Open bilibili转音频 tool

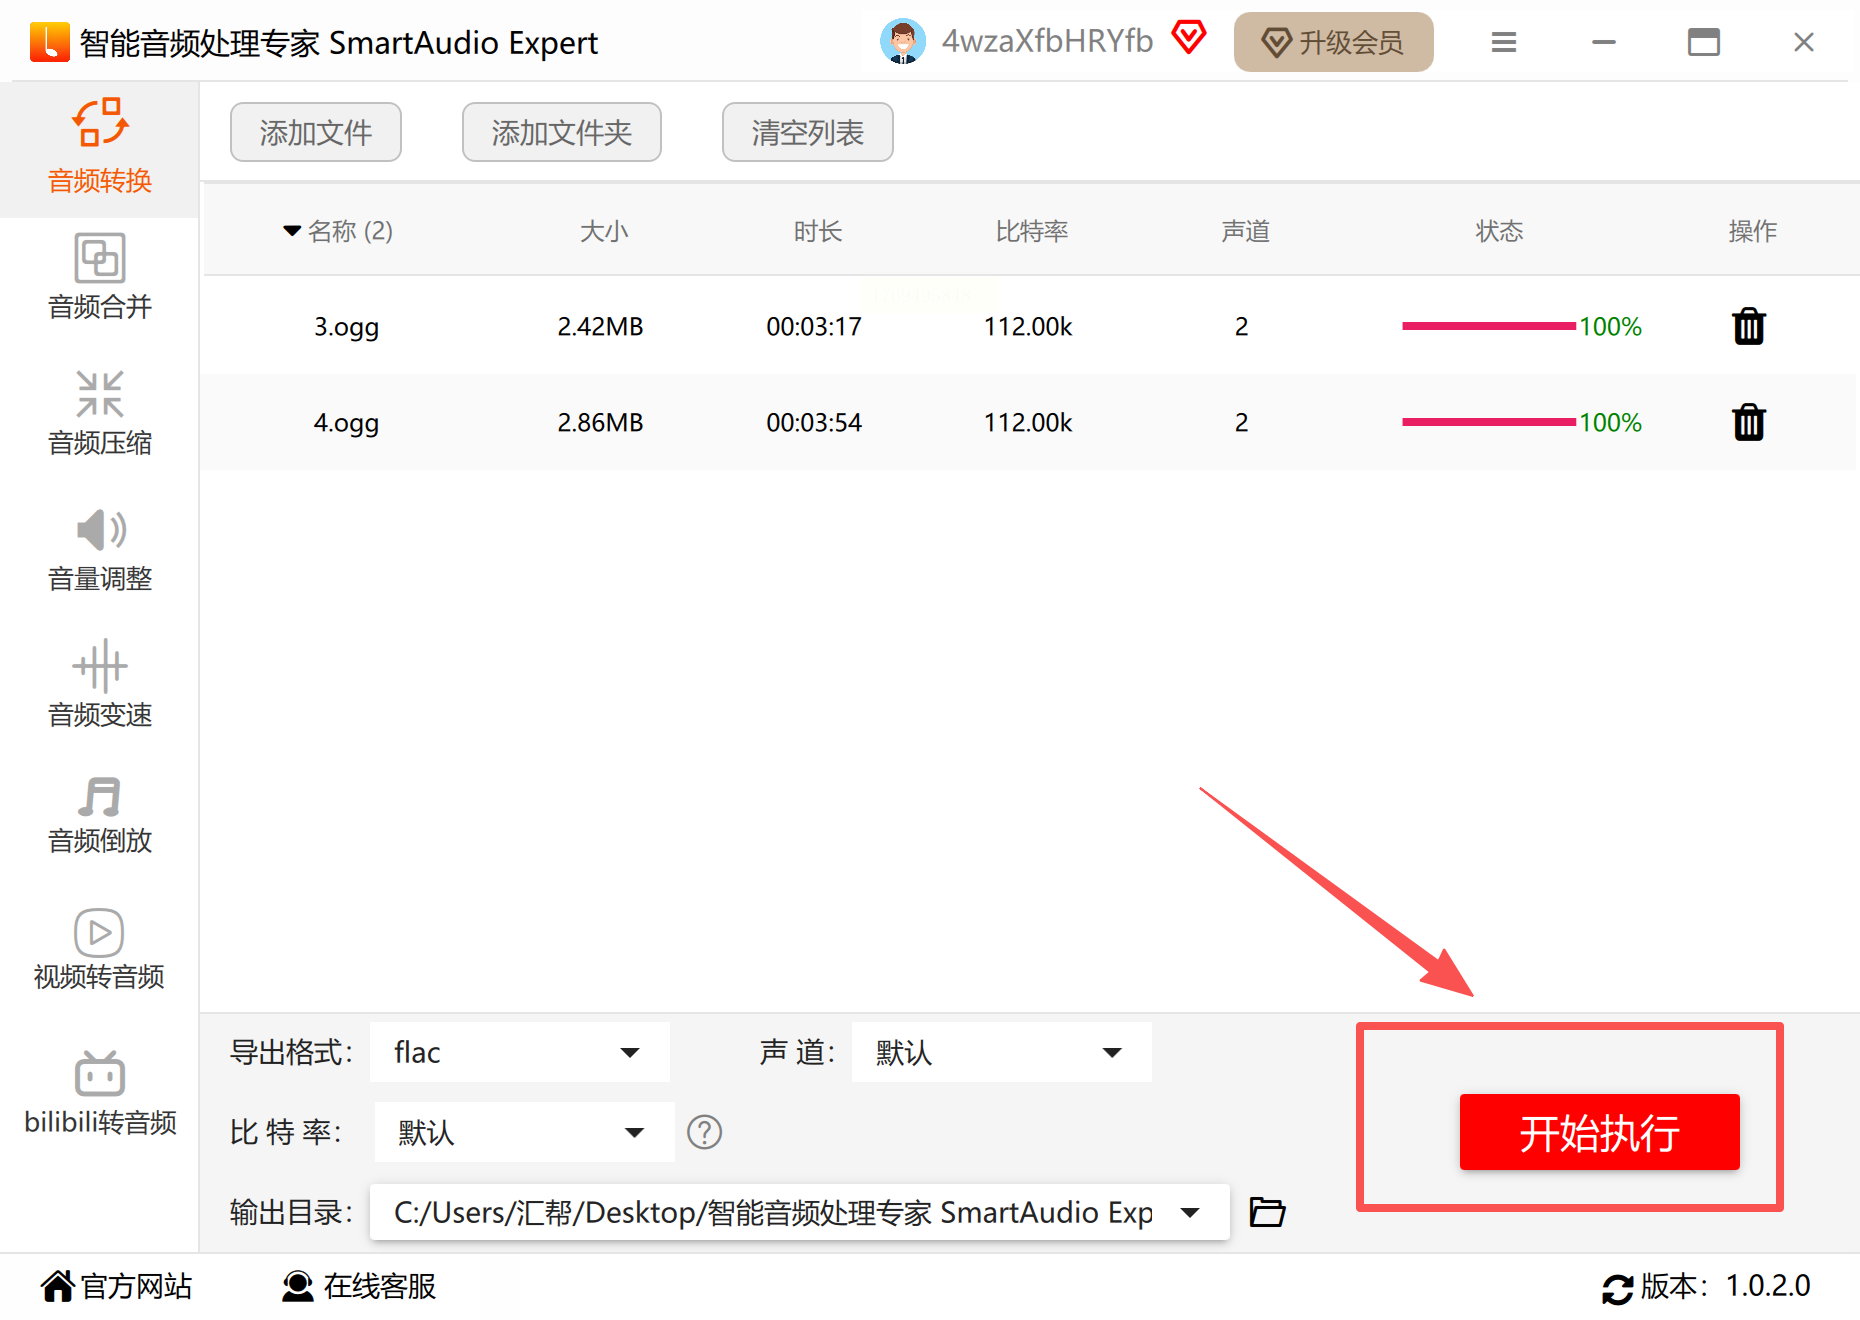click(x=100, y=1094)
